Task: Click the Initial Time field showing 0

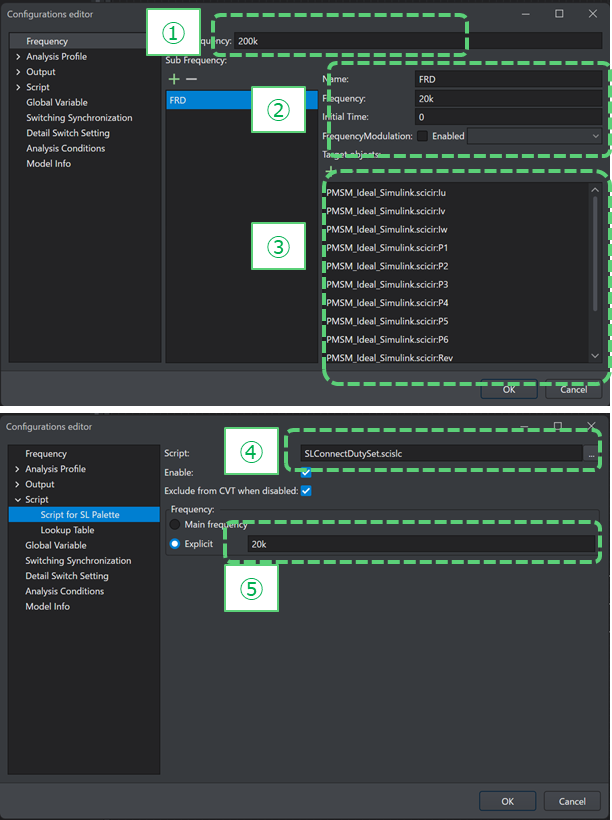Action: (508, 117)
